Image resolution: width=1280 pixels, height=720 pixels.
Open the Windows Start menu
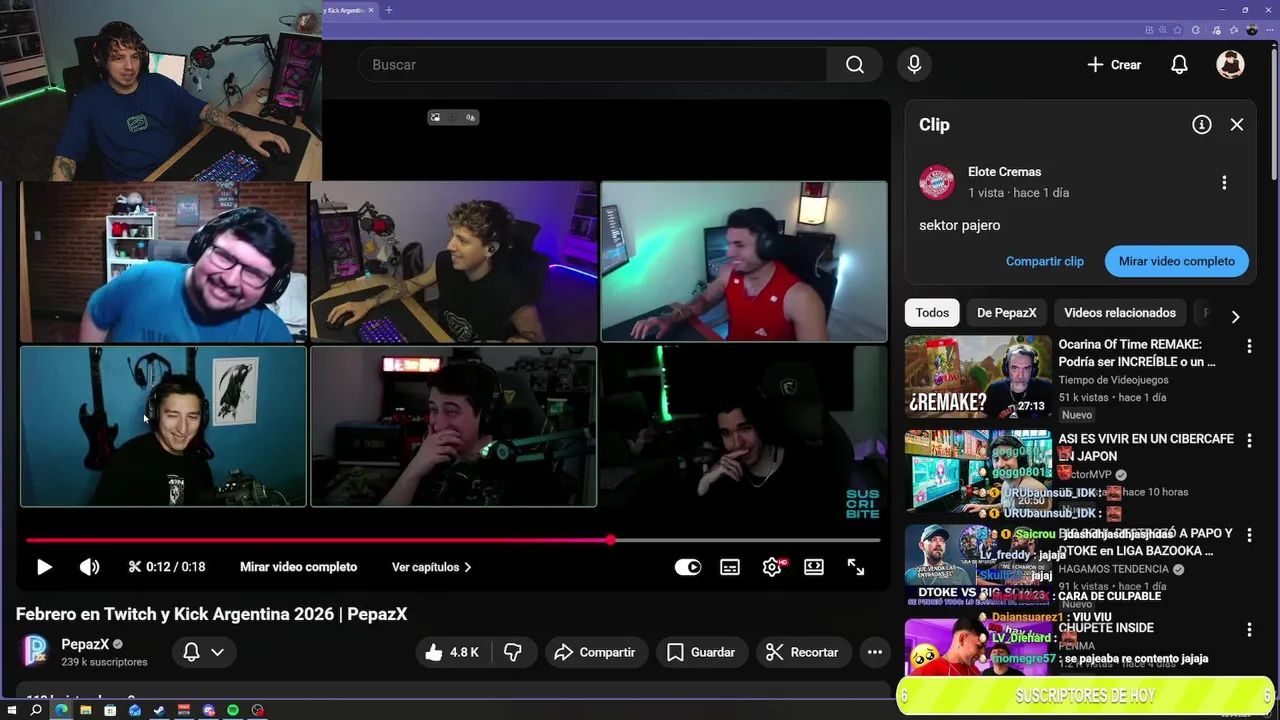pyautogui.click(x=12, y=710)
